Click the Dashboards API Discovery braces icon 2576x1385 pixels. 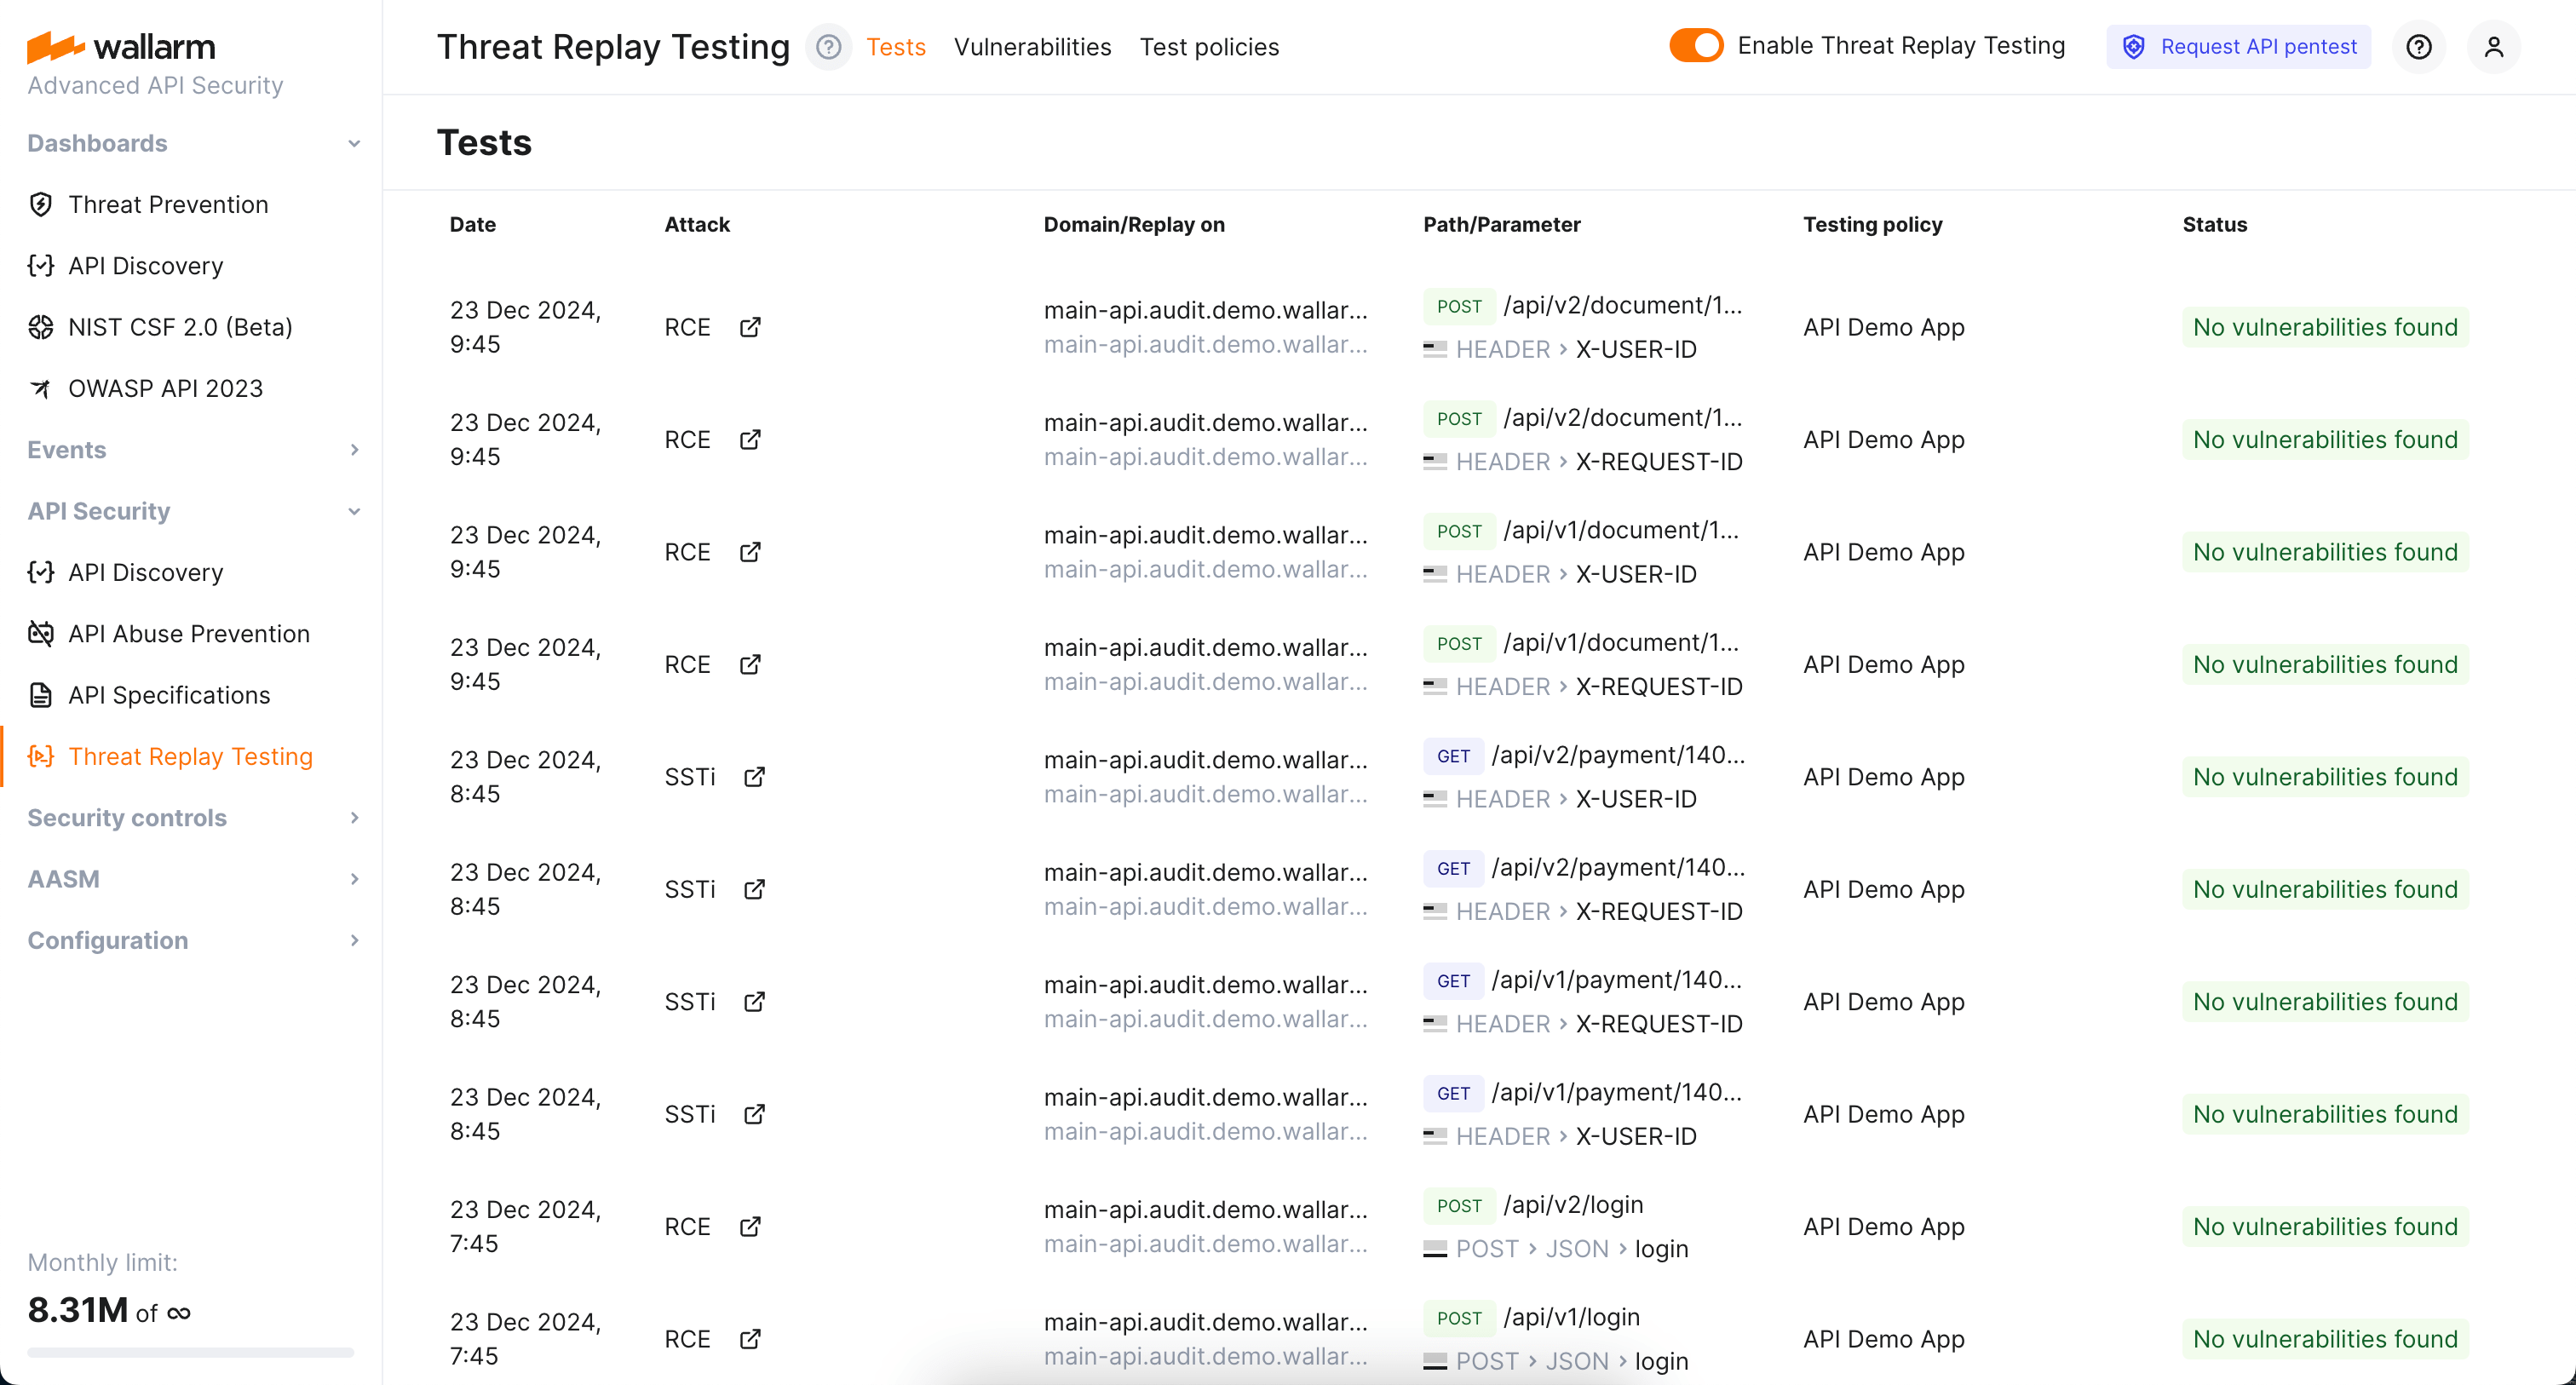point(41,265)
